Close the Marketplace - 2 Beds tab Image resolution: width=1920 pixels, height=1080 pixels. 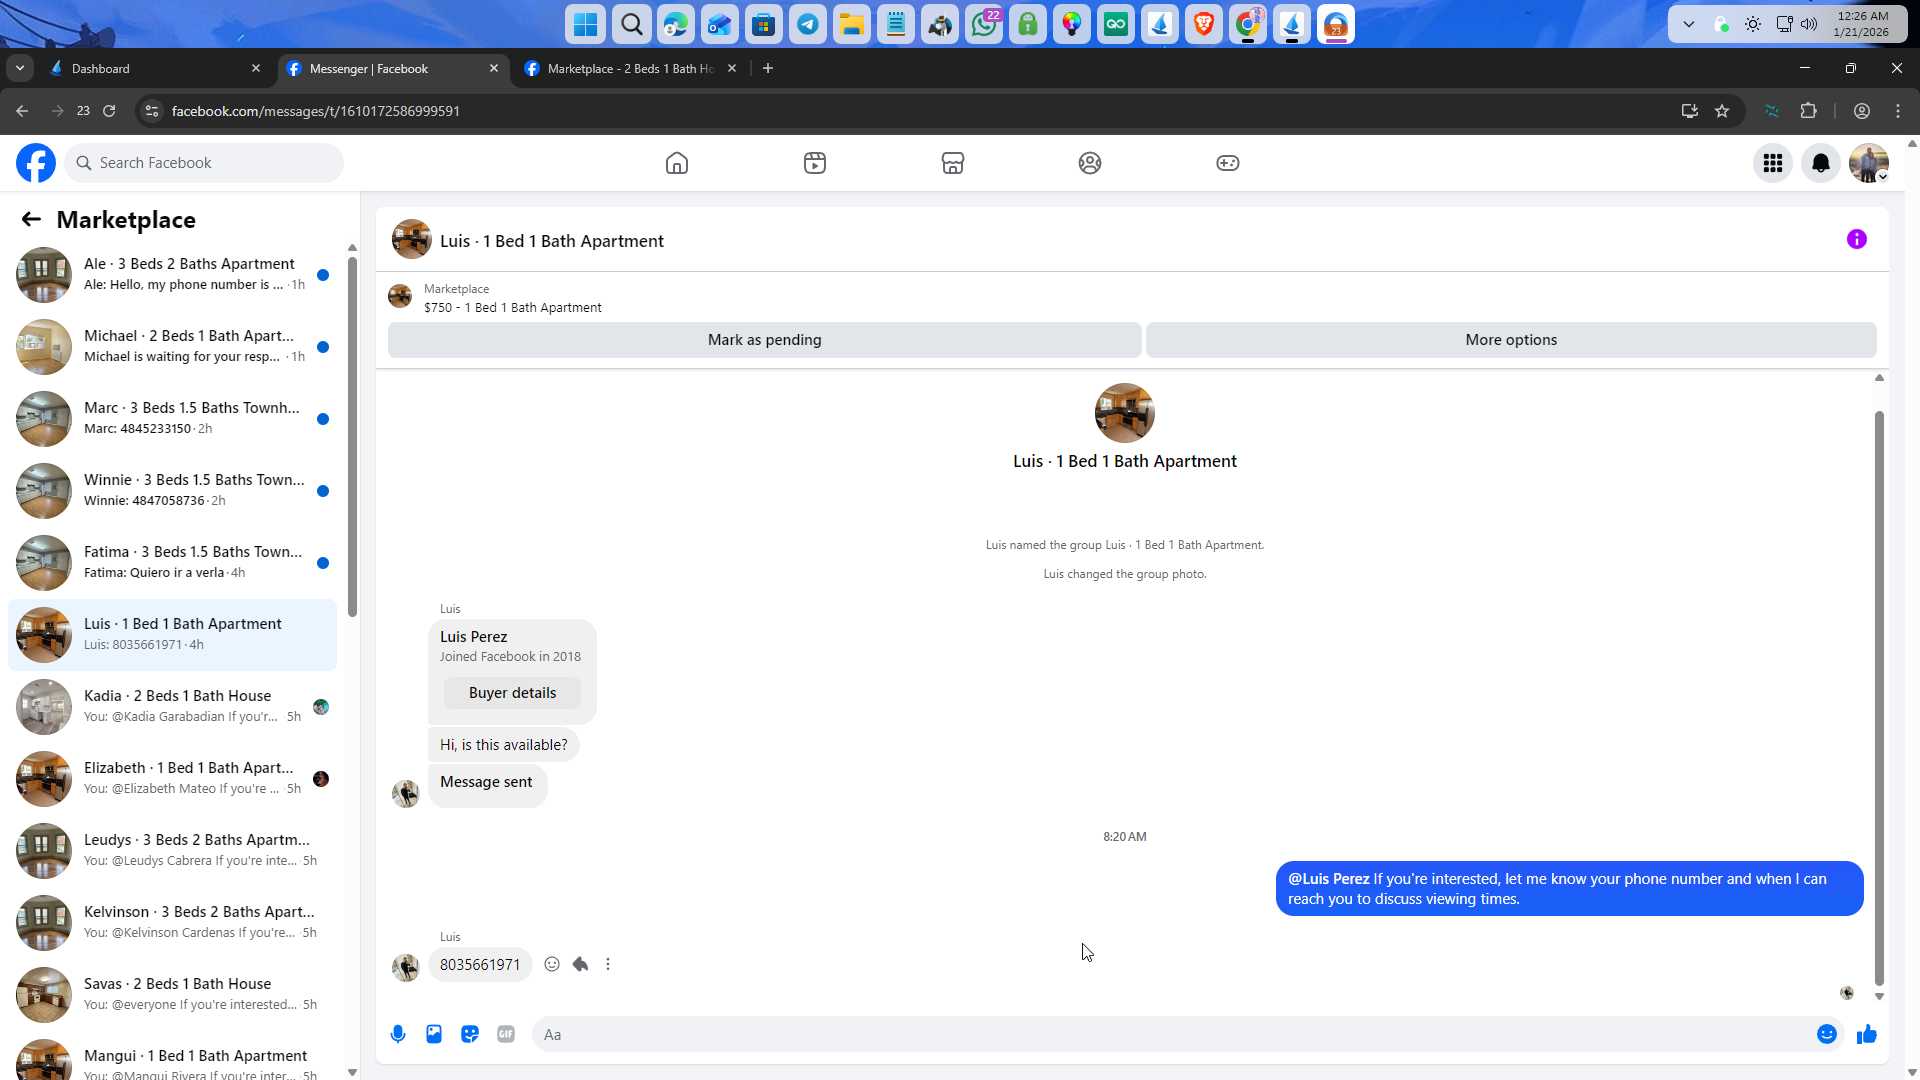pos(732,68)
